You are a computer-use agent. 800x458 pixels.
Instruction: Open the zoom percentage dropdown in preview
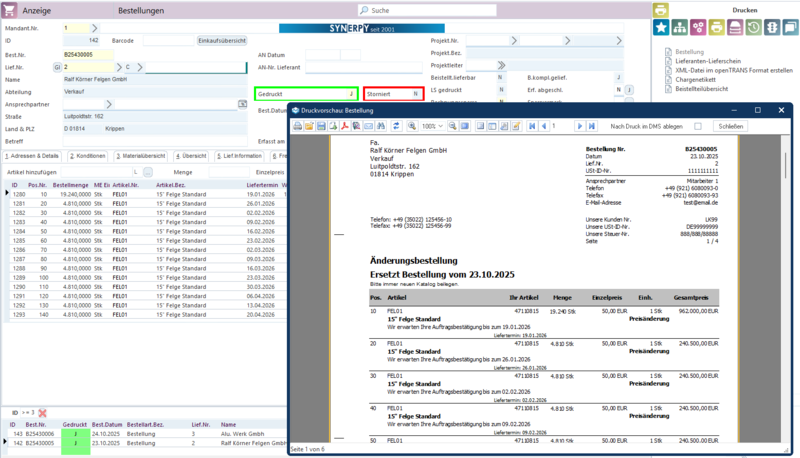441,127
